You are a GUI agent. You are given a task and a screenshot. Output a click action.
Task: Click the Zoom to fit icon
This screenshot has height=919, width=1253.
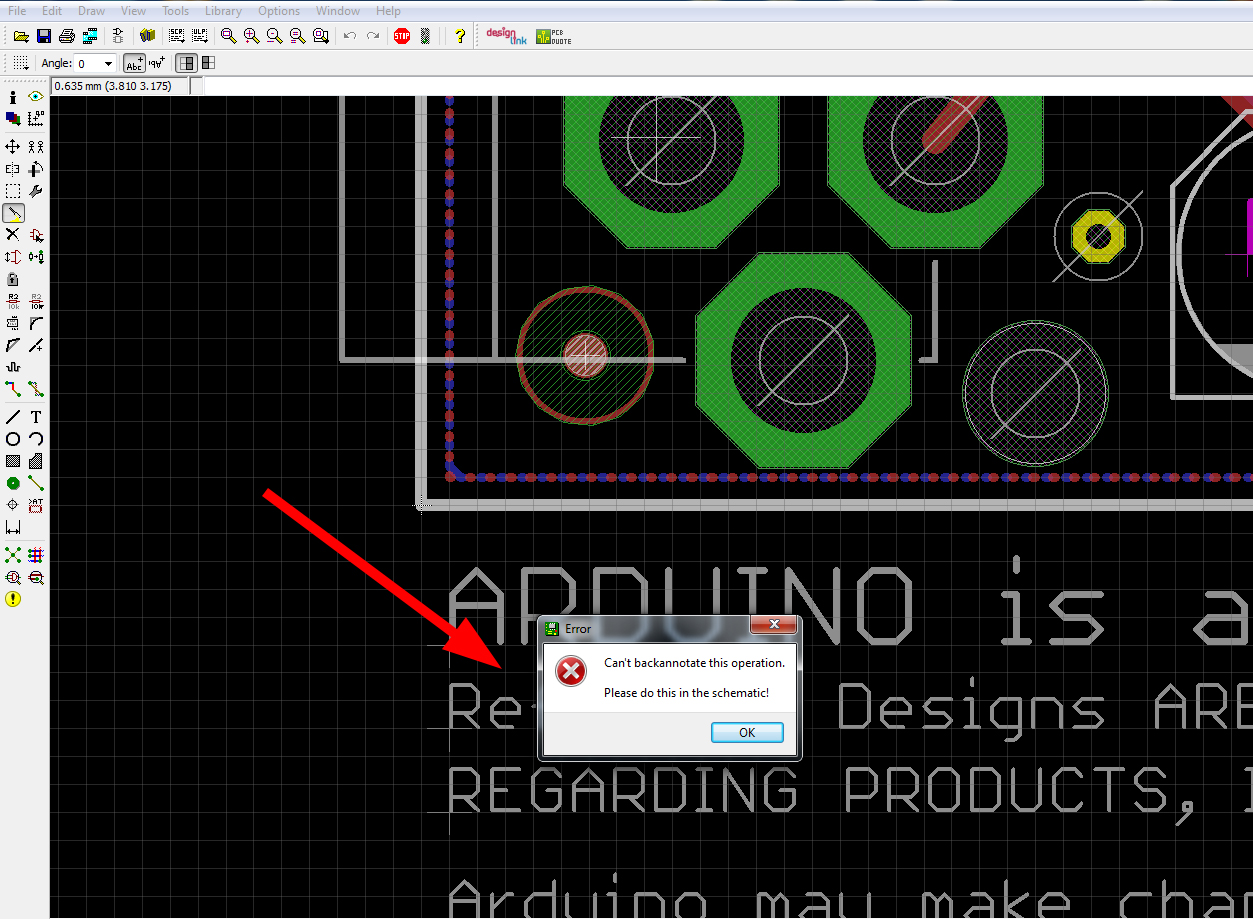[x=228, y=36]
